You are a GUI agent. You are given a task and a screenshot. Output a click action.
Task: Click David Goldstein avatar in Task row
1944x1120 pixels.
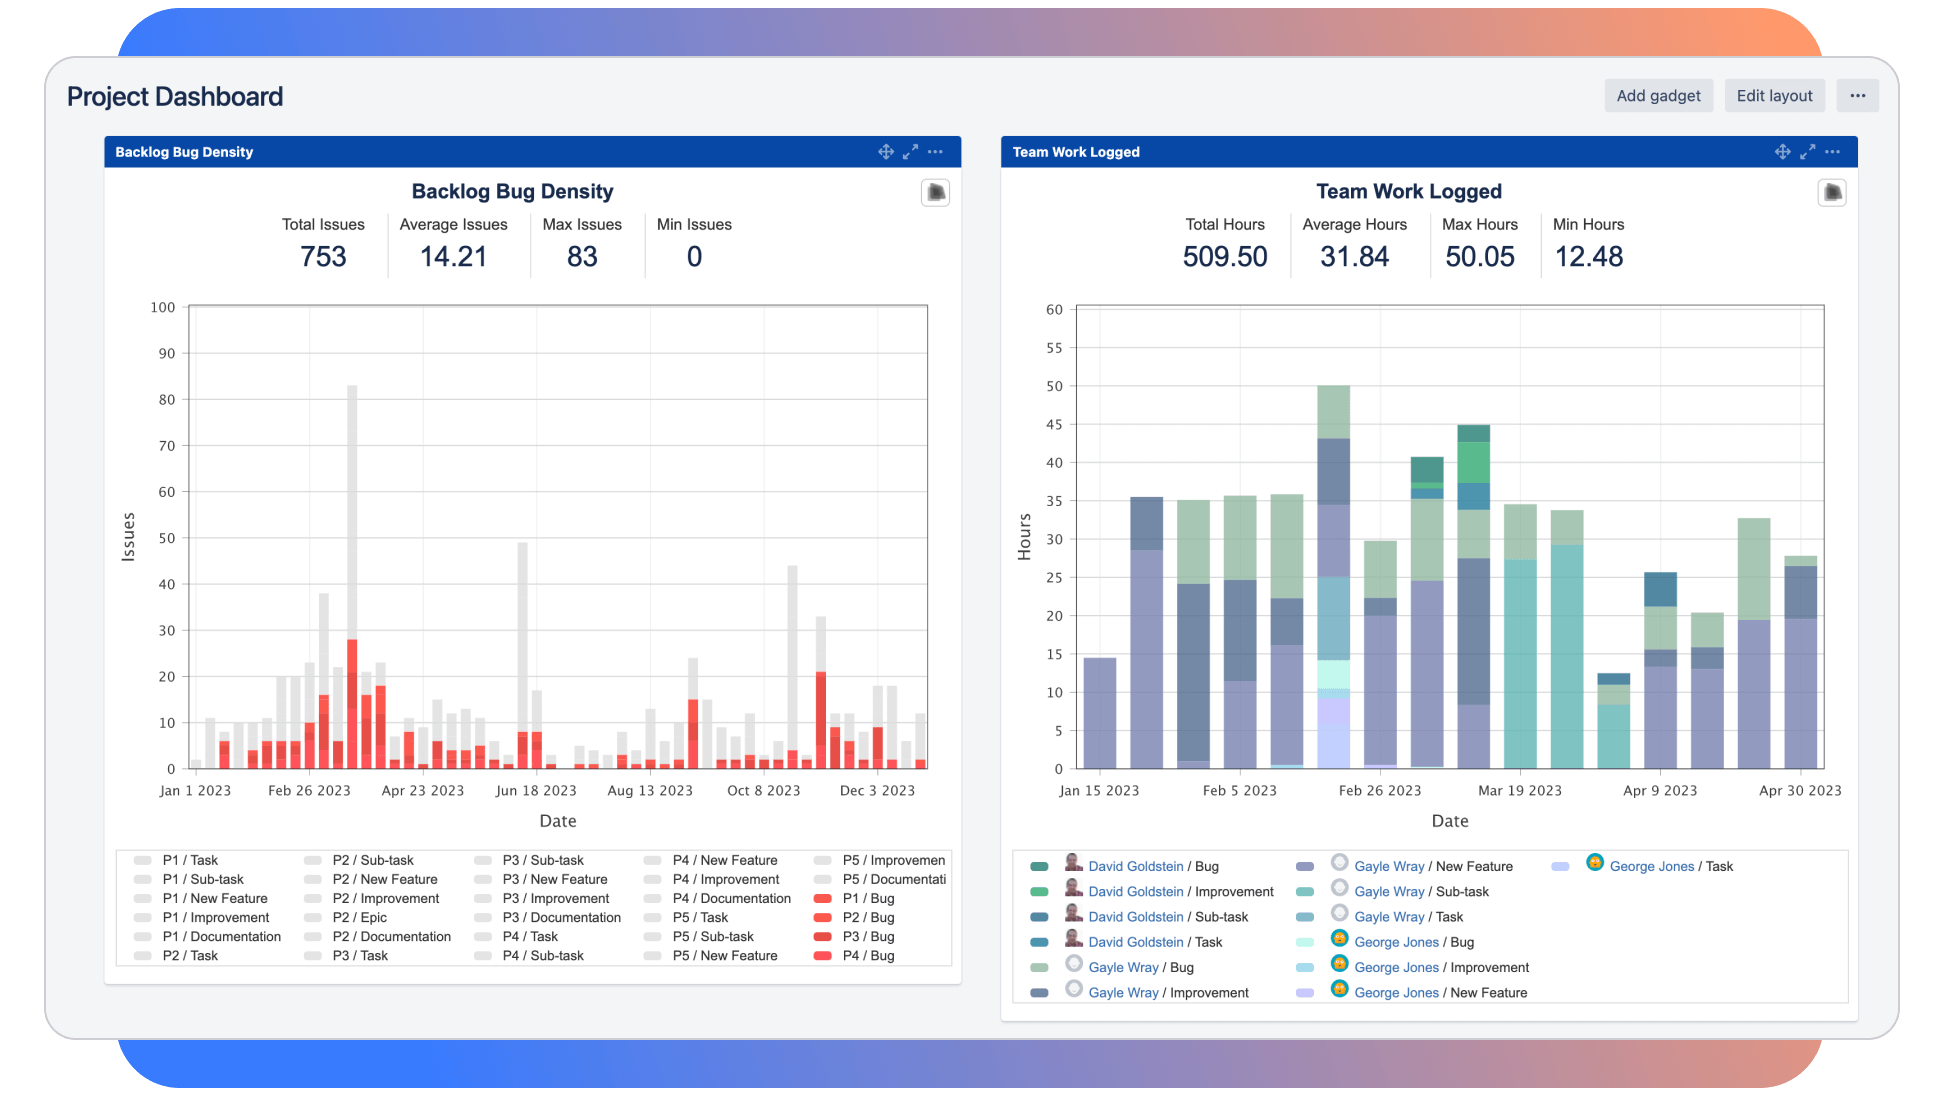(1073, 939)
